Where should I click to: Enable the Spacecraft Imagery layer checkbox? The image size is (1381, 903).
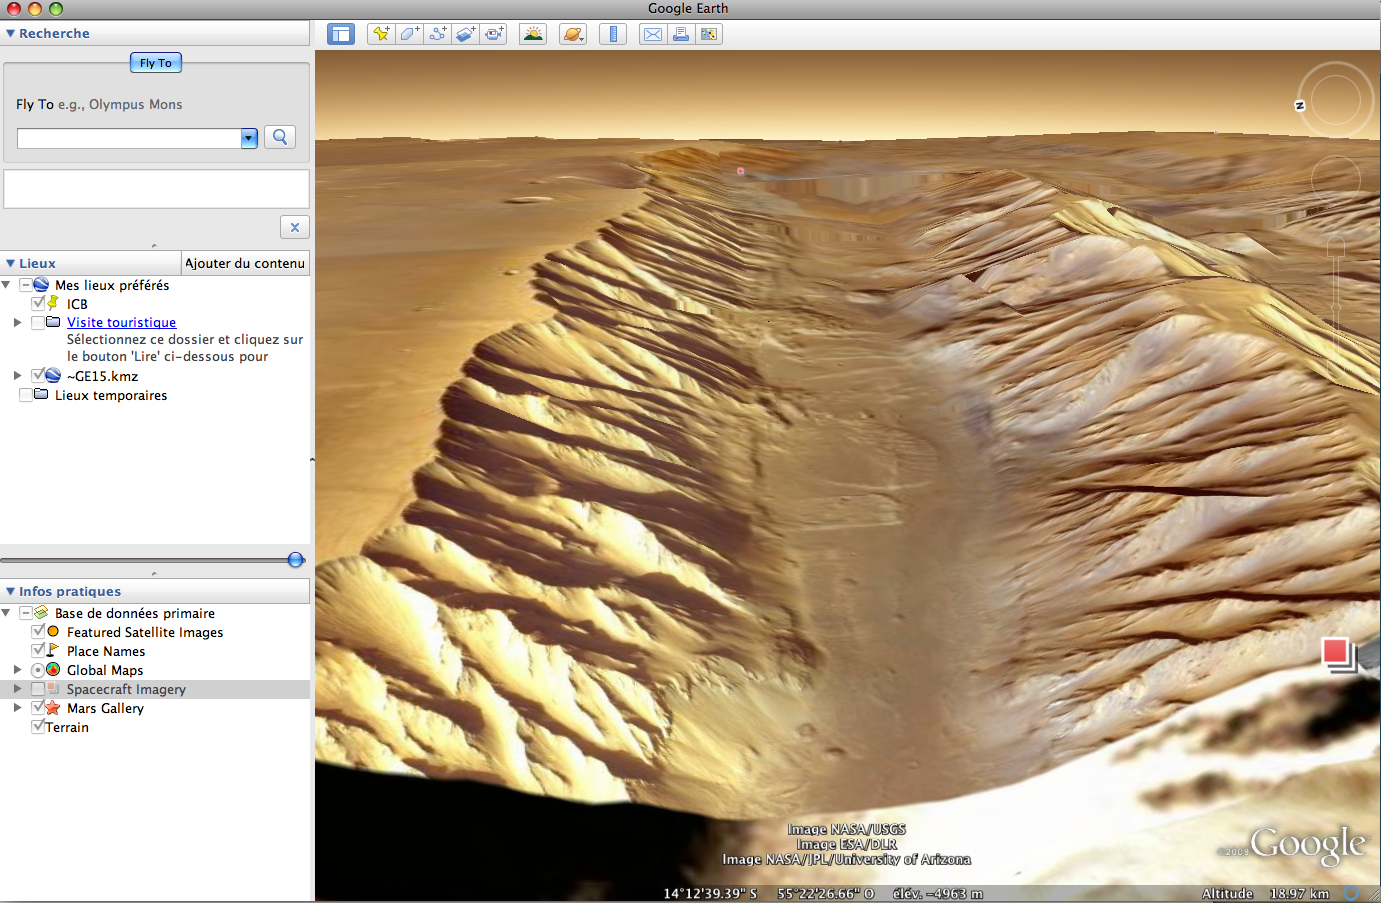(38, 689)
